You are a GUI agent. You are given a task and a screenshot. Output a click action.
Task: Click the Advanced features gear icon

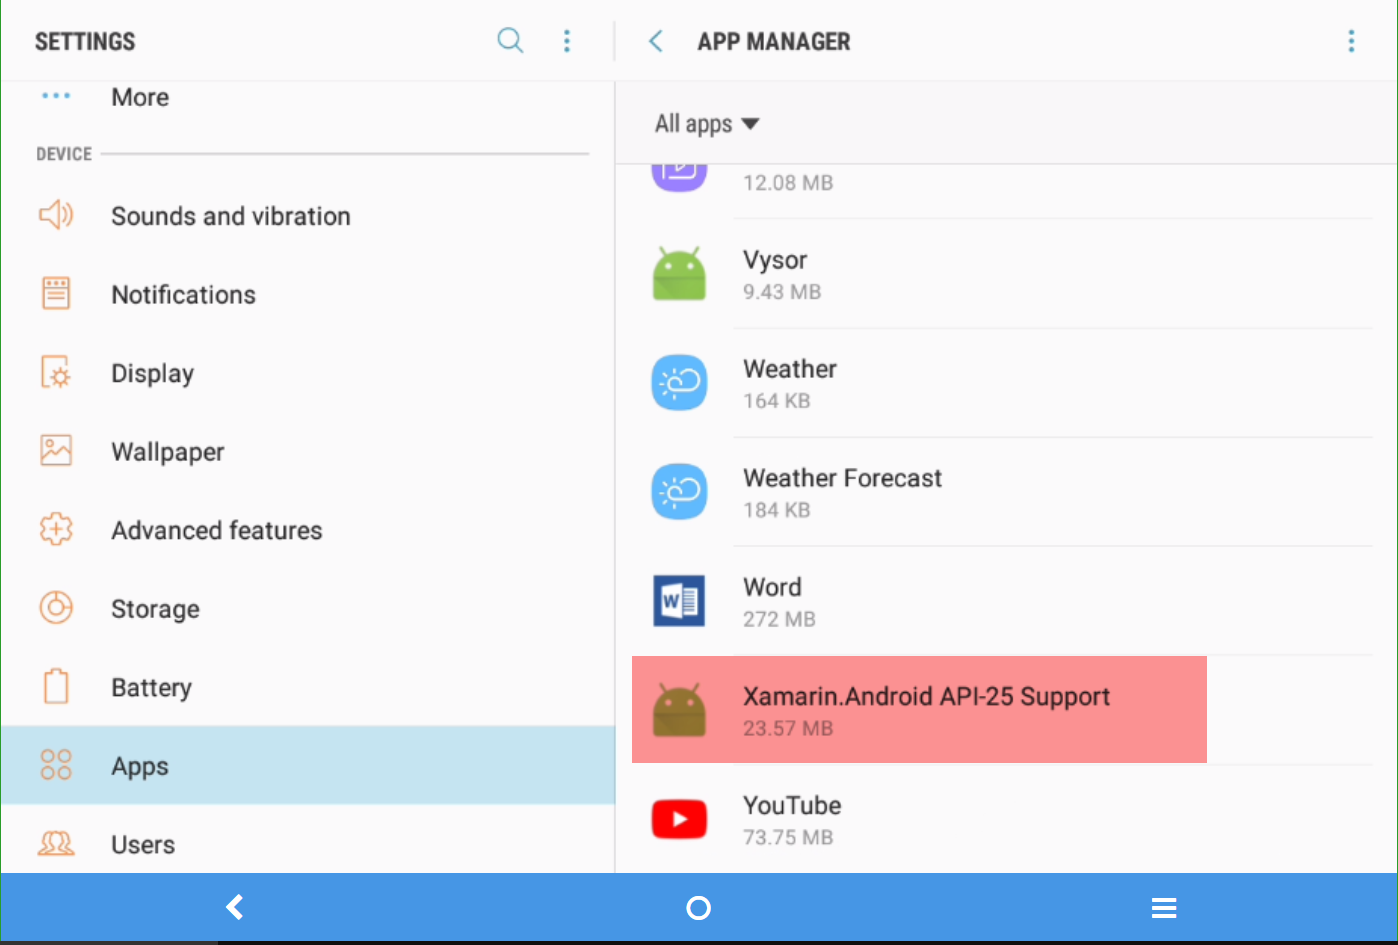click(x=56, y=529)
